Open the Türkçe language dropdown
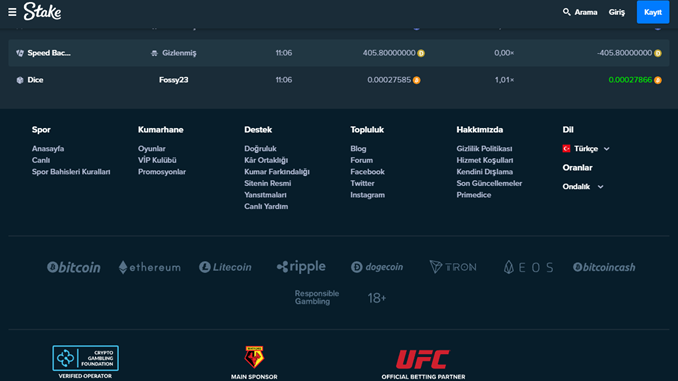 click(x=586, y=149)
